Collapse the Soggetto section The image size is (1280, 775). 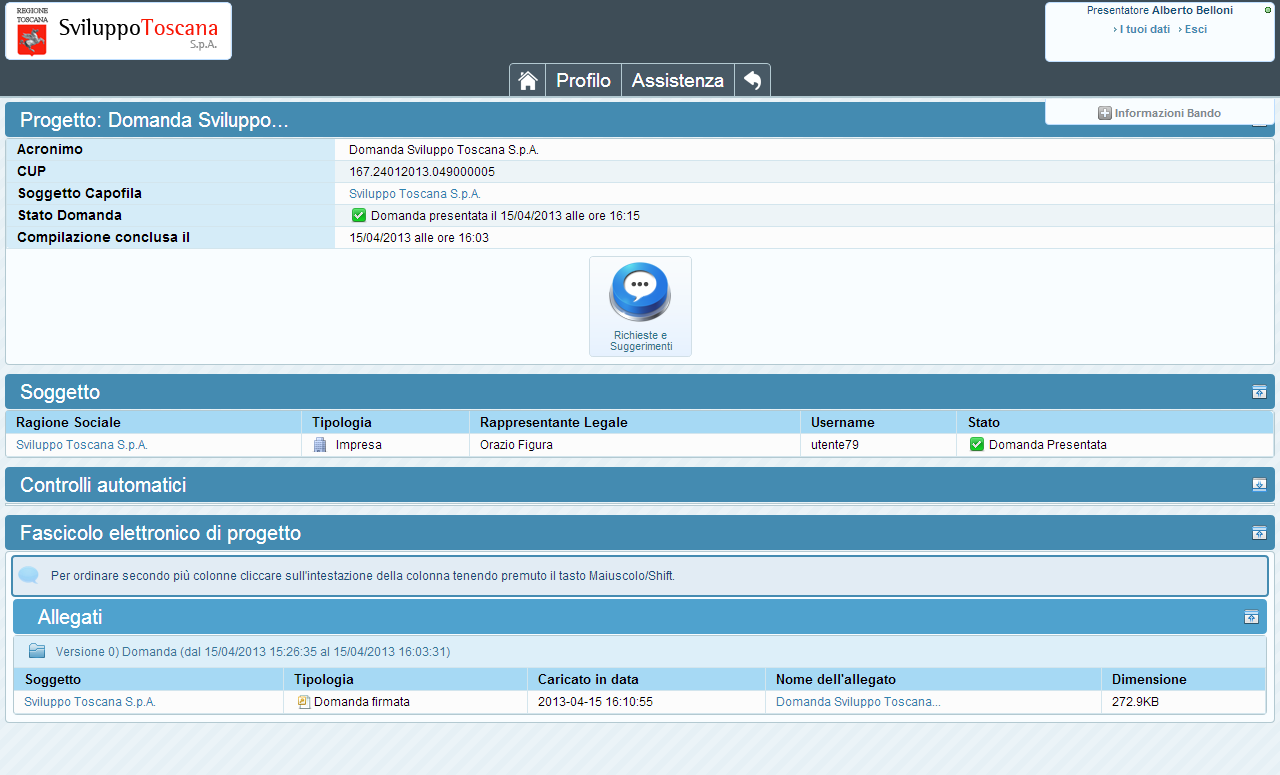pos(1259,392)
